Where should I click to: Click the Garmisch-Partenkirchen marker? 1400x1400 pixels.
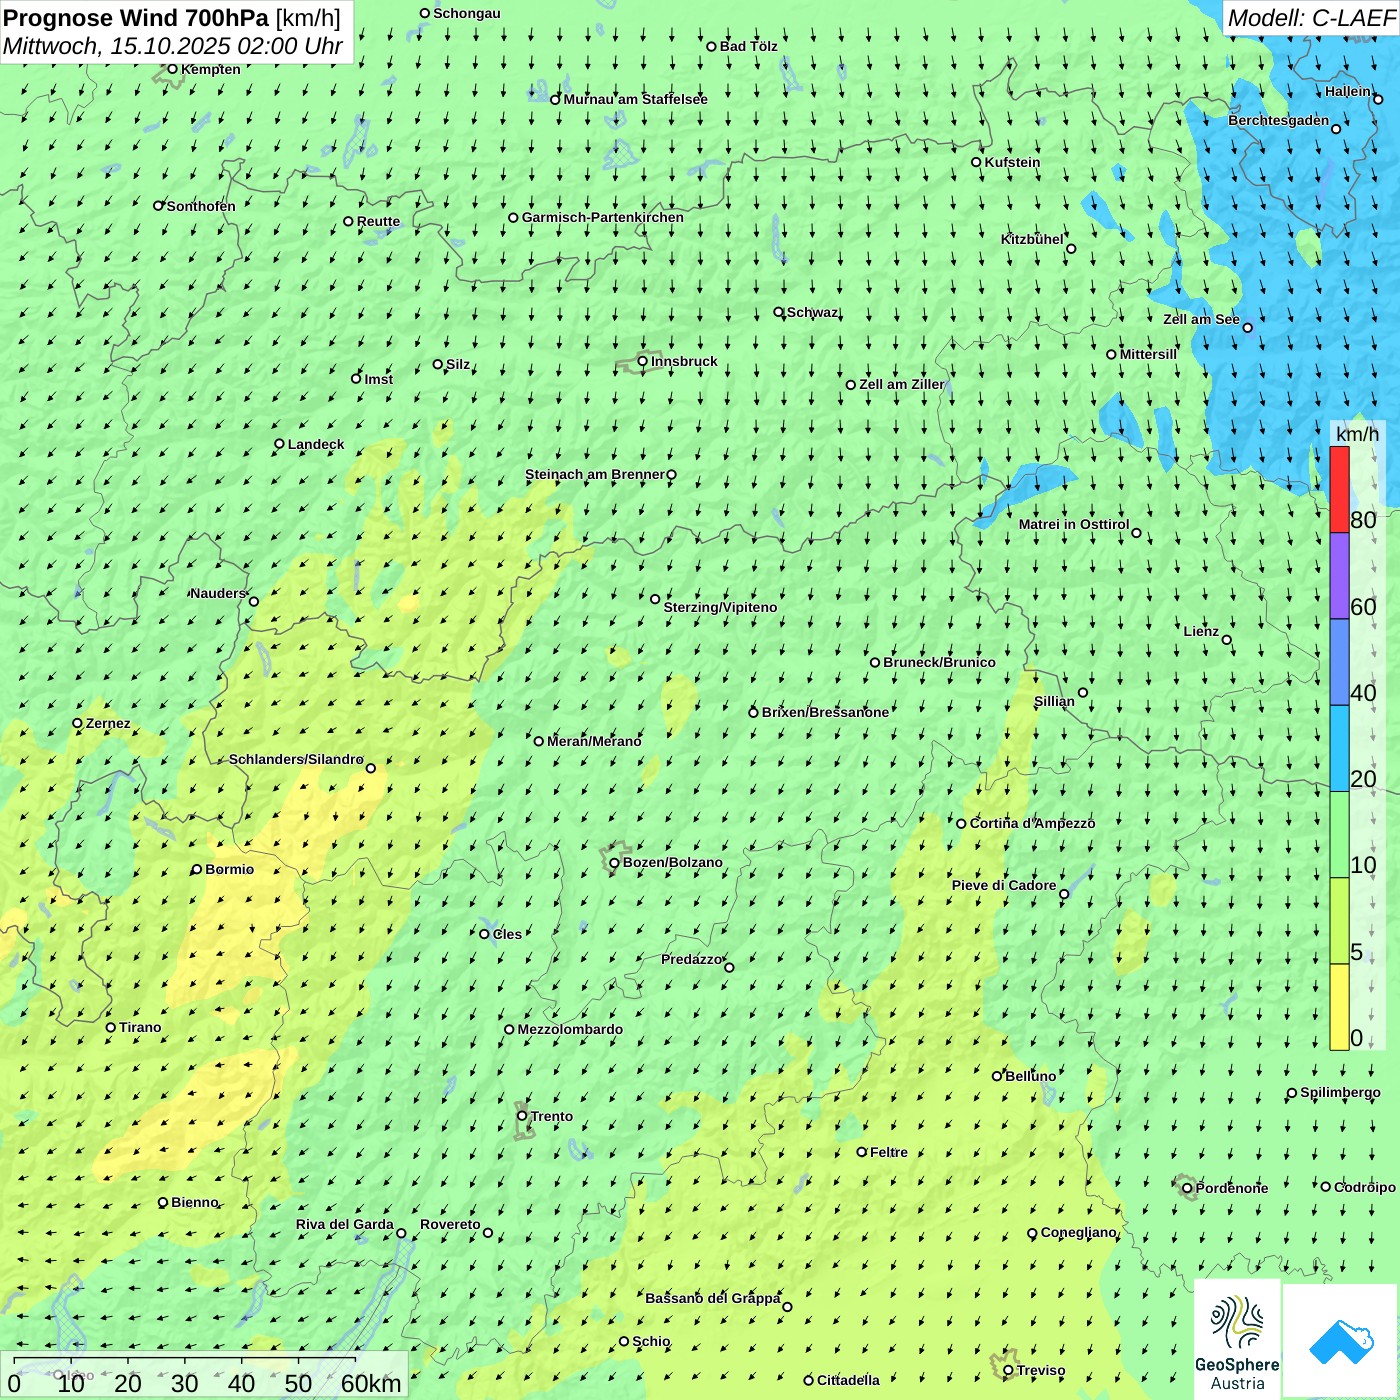coord(514,217)
